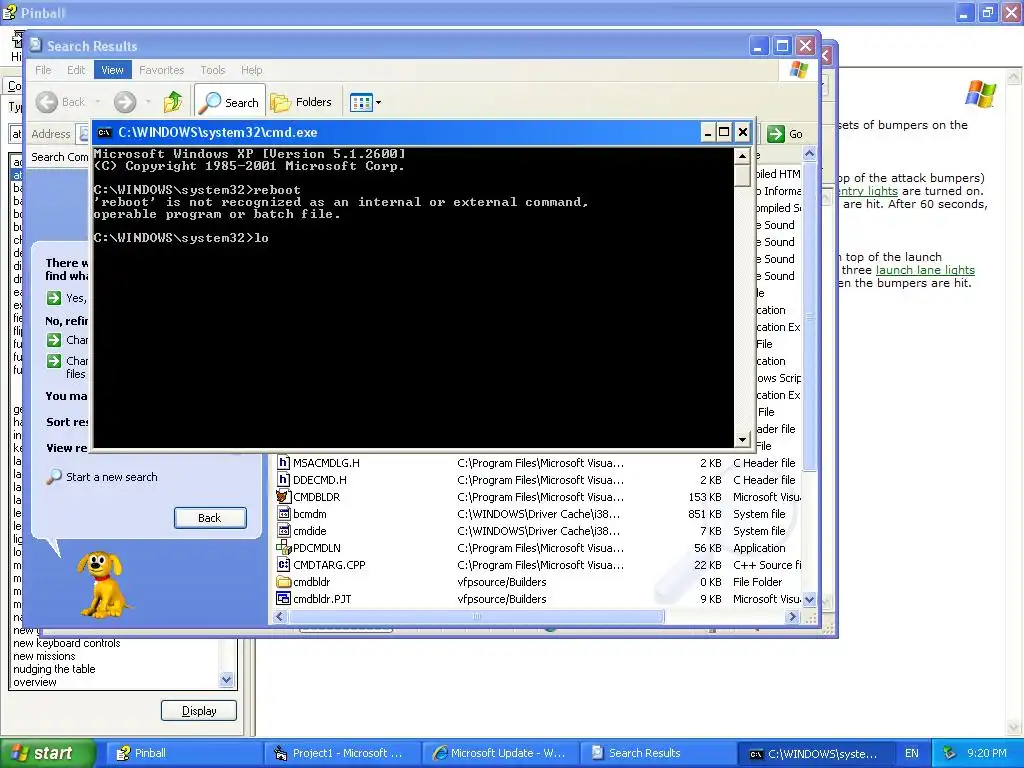1024x768 pixels.
Task: Select the DDECMD.H file icon
Action: [283, 480]
